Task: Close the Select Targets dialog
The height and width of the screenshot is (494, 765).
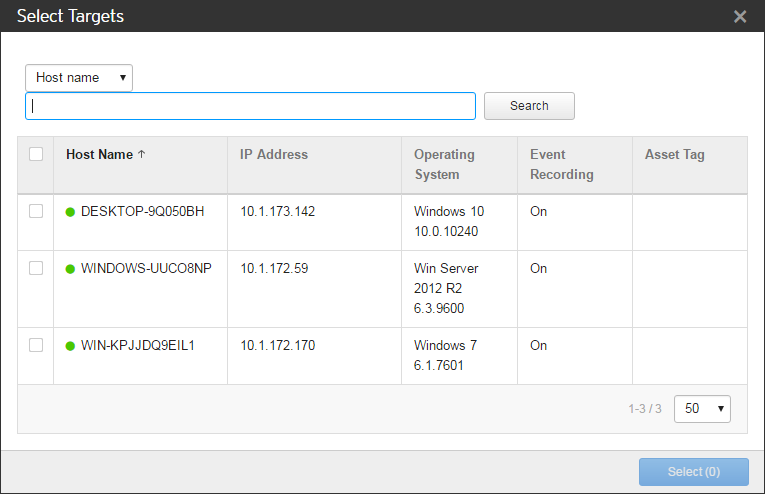Action: pyautogui.click(x=740, y=16)
